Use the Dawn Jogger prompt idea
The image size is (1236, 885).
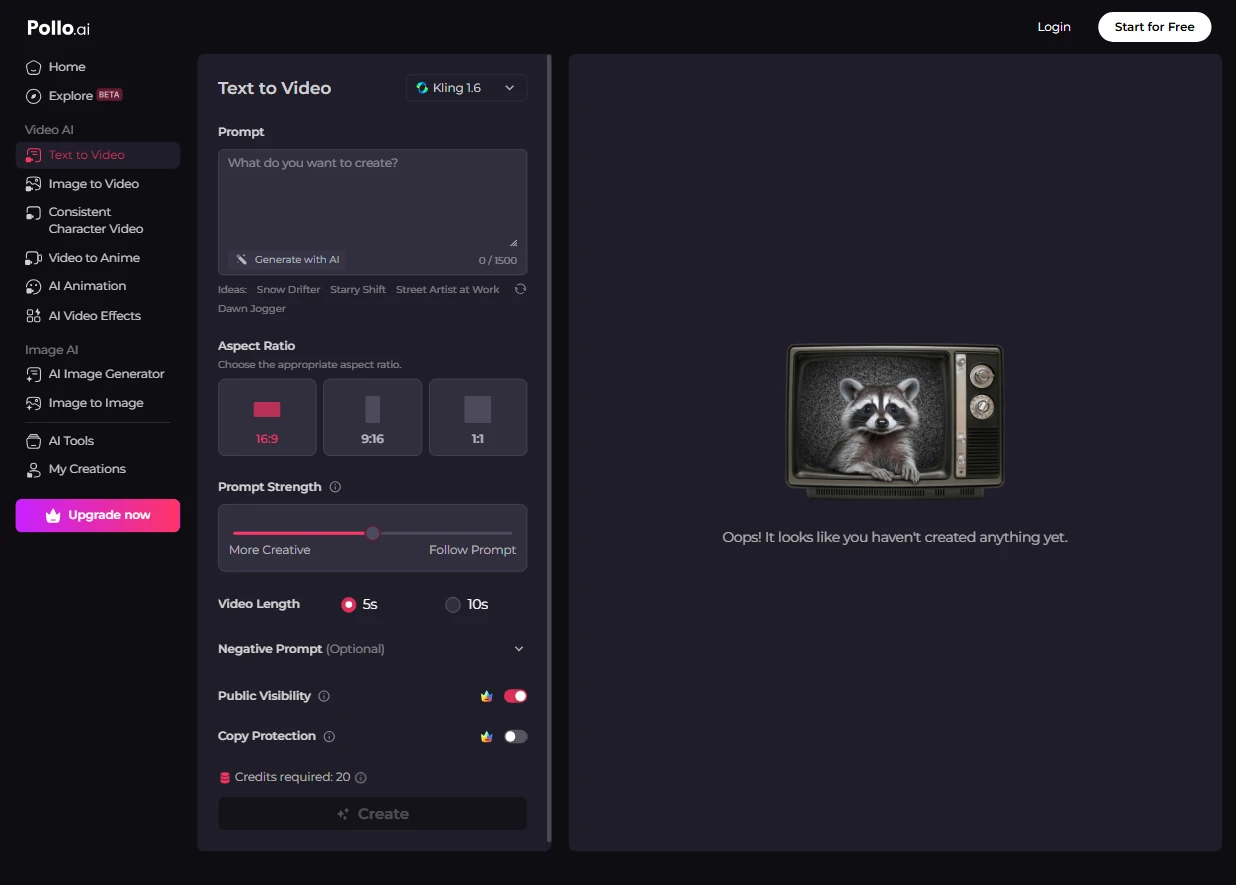252,309
